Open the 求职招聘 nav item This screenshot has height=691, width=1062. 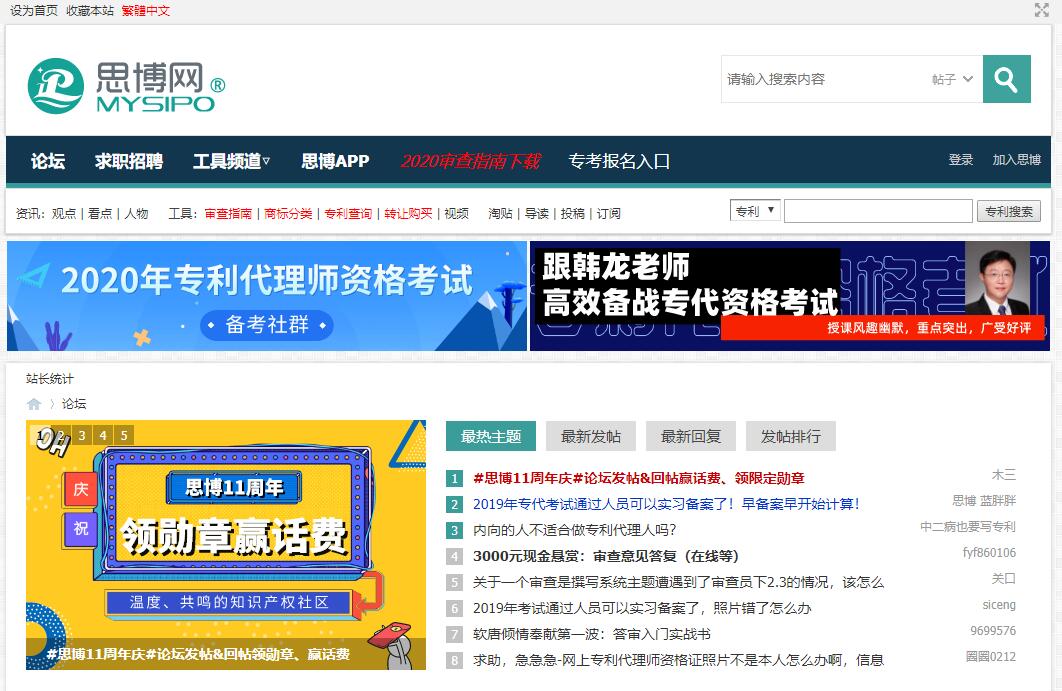pyautogui.click(x=129, y=161)
